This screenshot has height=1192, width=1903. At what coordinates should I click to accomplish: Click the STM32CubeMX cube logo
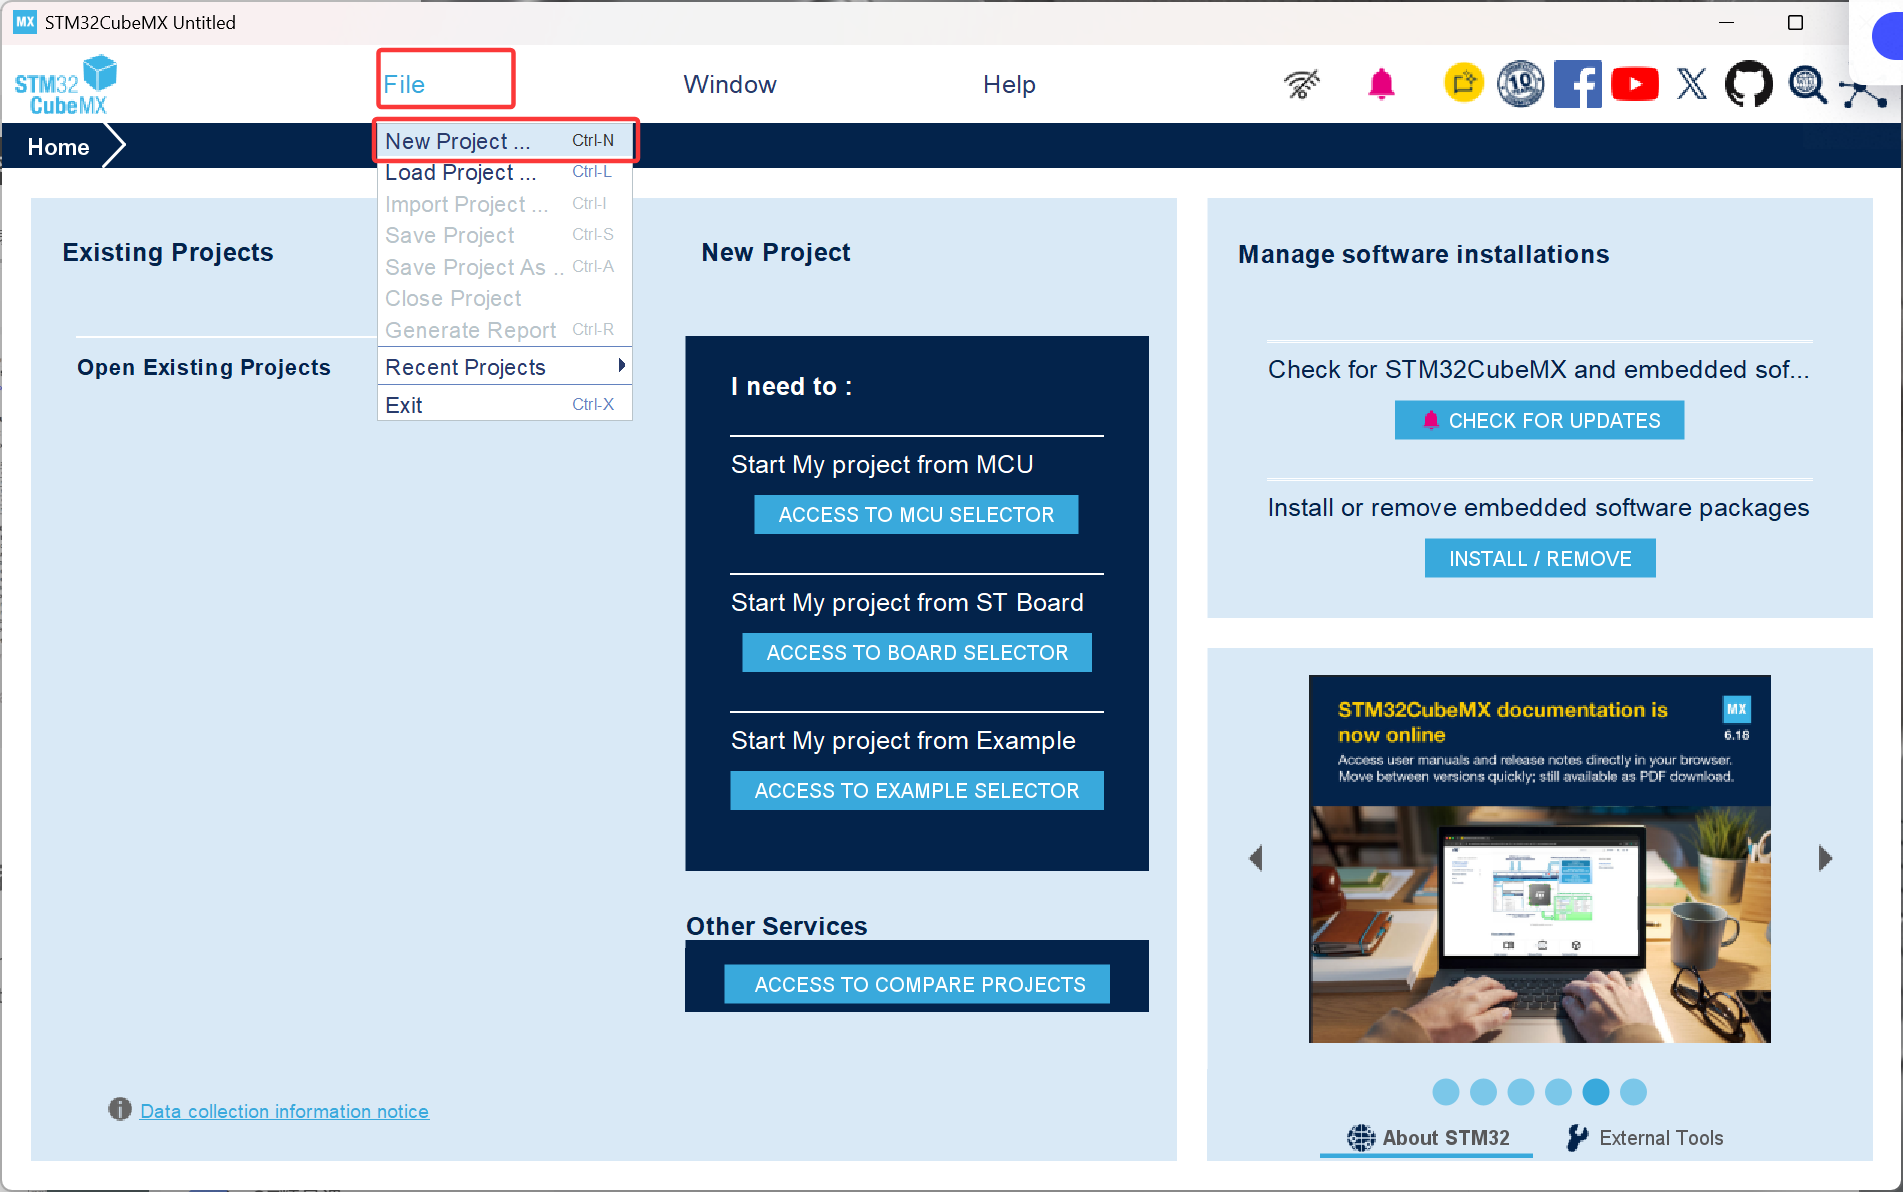pos(66,85)
